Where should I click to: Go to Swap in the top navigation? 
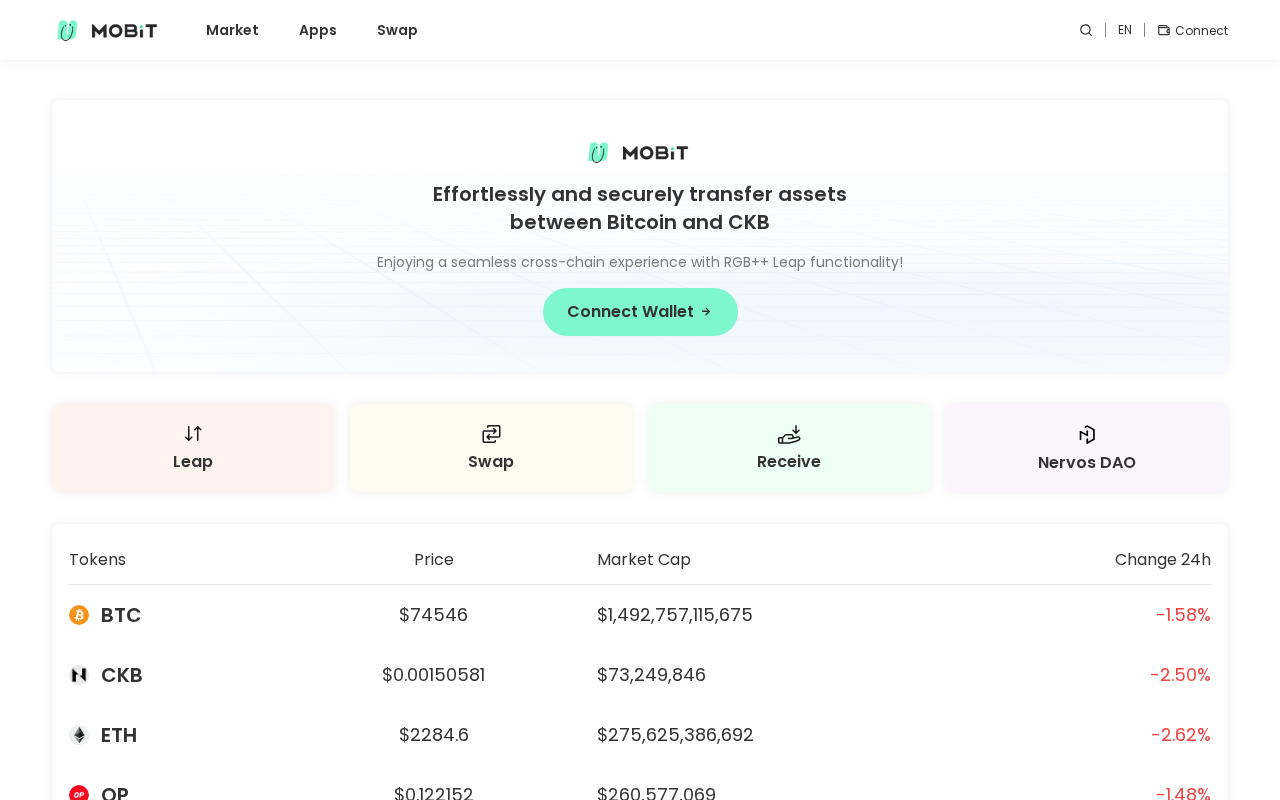click(397, 30)
